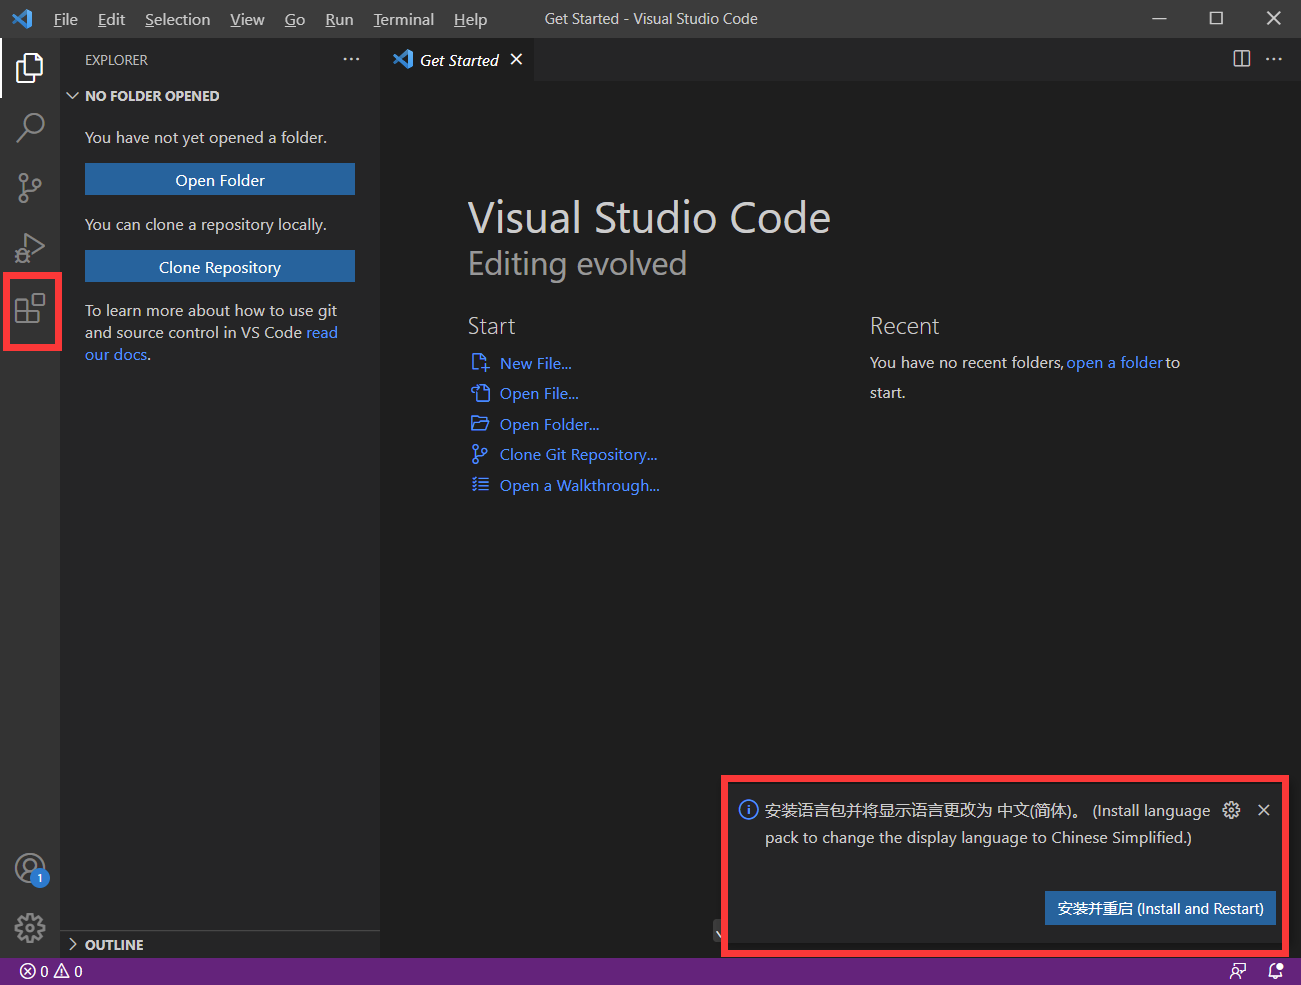Screen dimensions: 1301x985
Task: Open the Explorer view in activity bar
Action: coord(30,68)
